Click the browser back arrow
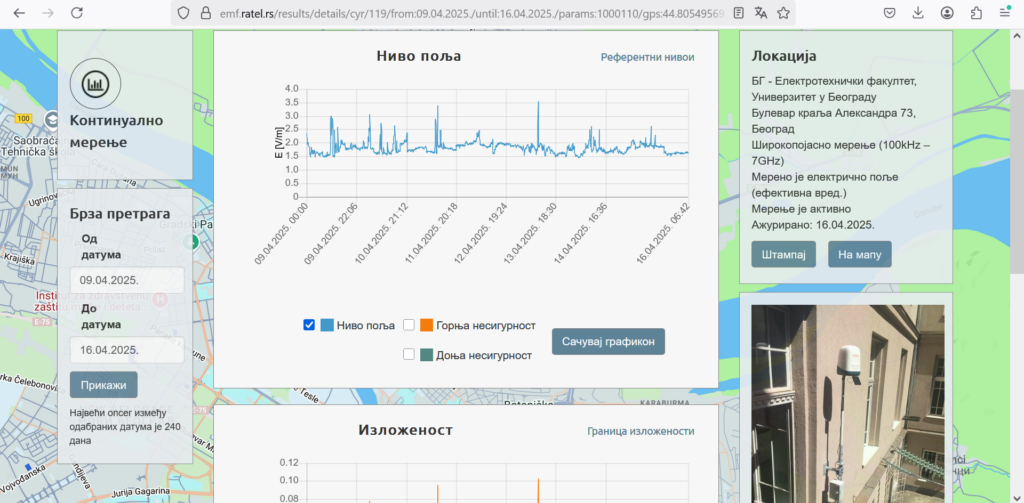This screenshot has width=1024, height=503. [x=18, y=13]
